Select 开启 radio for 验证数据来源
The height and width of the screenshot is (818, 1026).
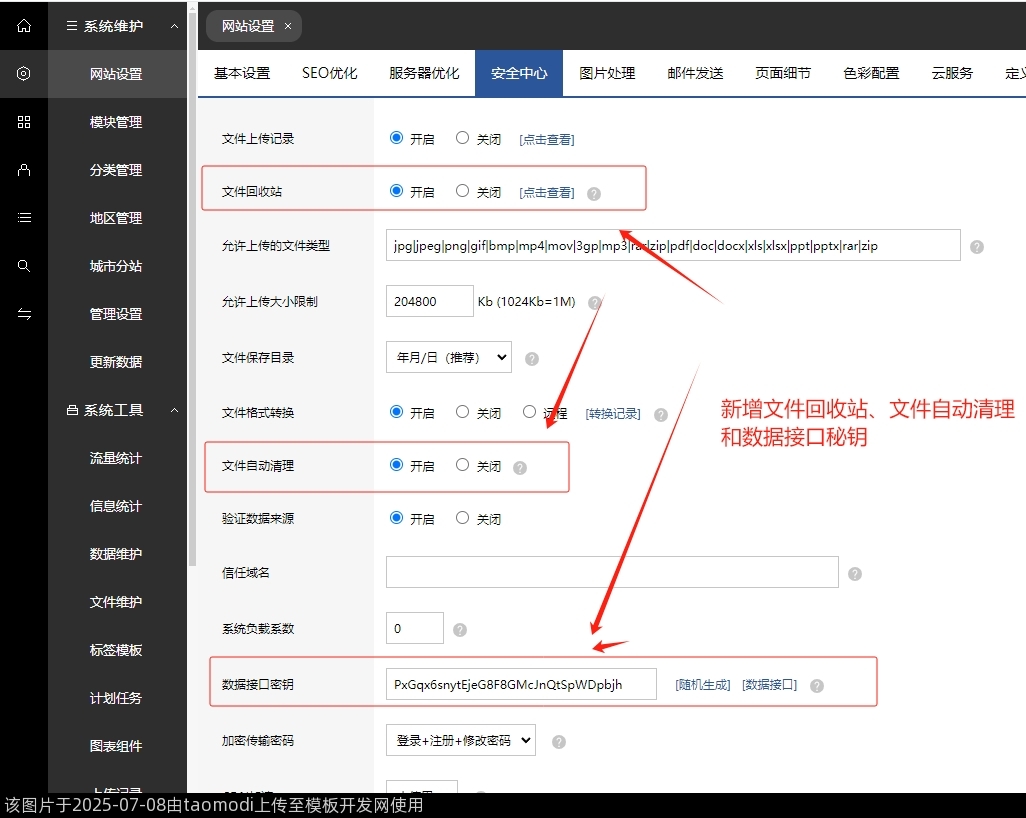pyautogui.click(x=396, y=518)
